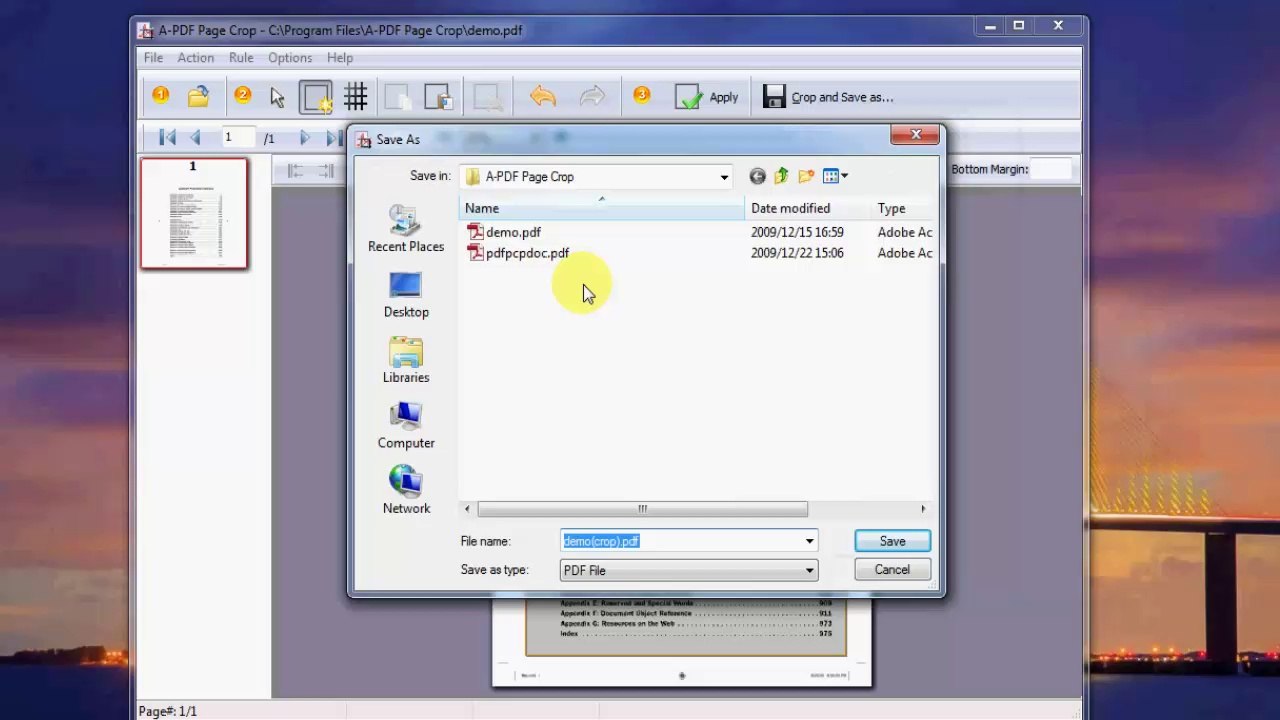Toggle the grid tool icon
1280x720 pixels.
point(356,97)
